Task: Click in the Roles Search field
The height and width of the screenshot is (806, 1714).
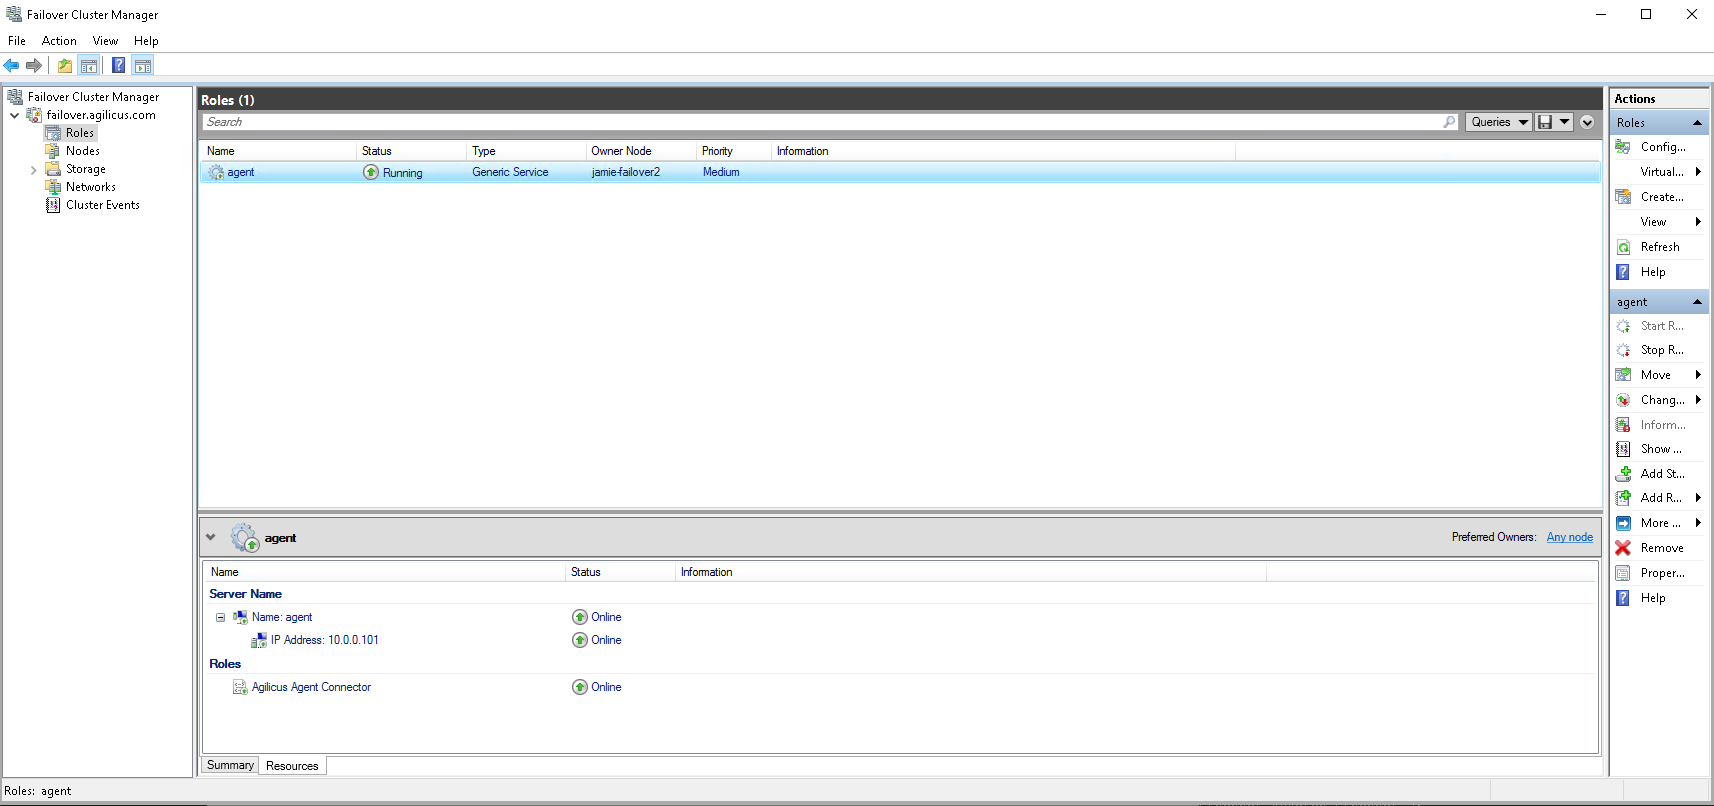Action: [820, 122]
